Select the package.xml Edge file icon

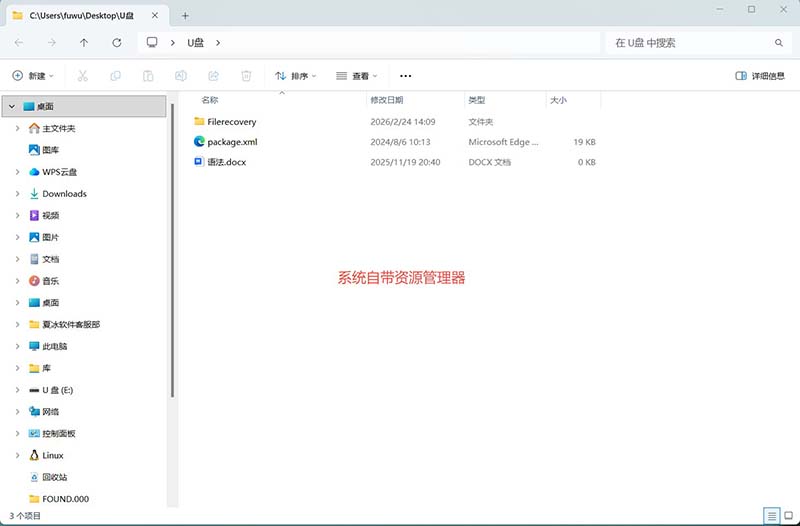(x=199, y=141)
